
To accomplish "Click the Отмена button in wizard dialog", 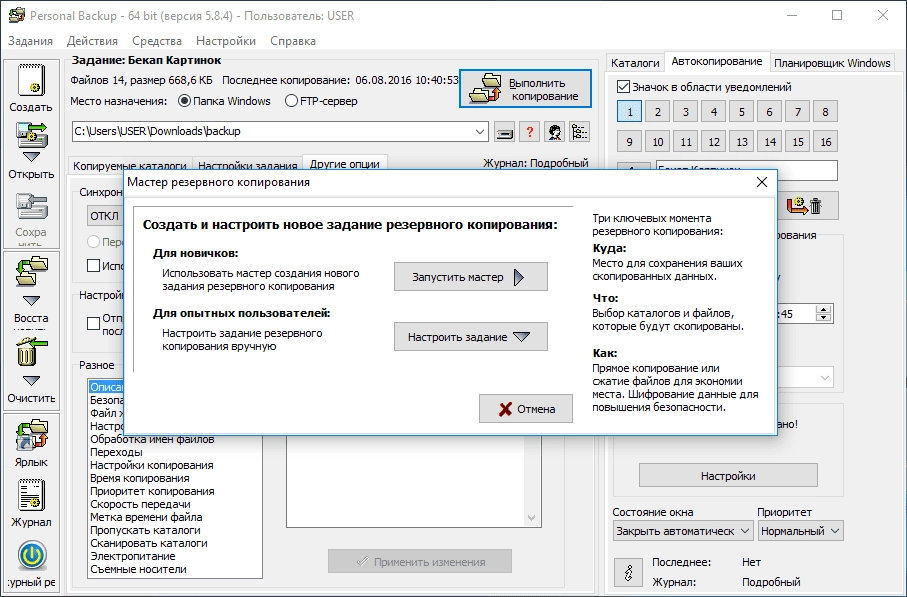I will [526, 409].
